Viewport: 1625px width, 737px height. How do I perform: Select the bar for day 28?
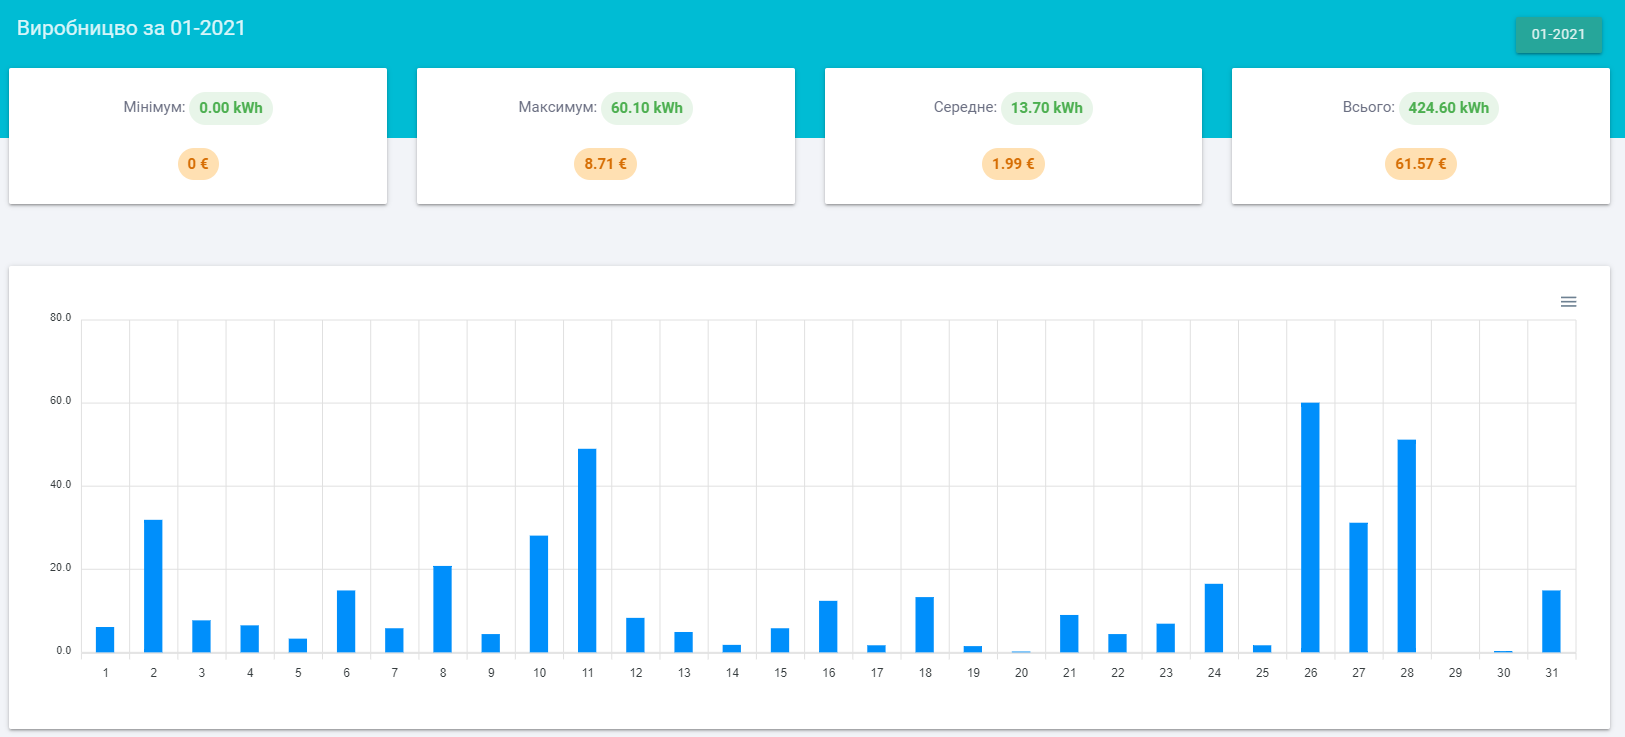1407,546
